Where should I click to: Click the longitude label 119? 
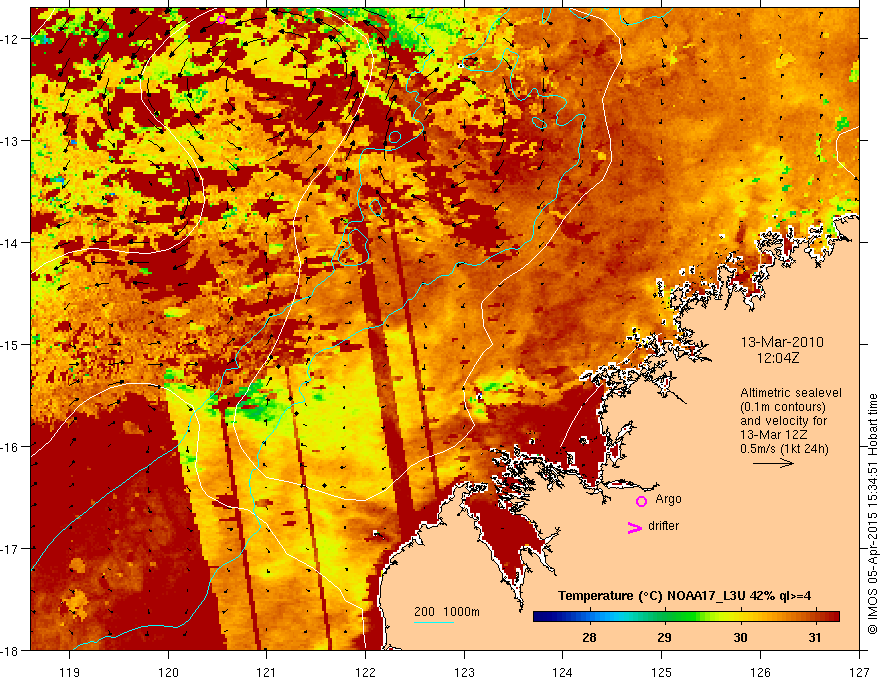70,672
